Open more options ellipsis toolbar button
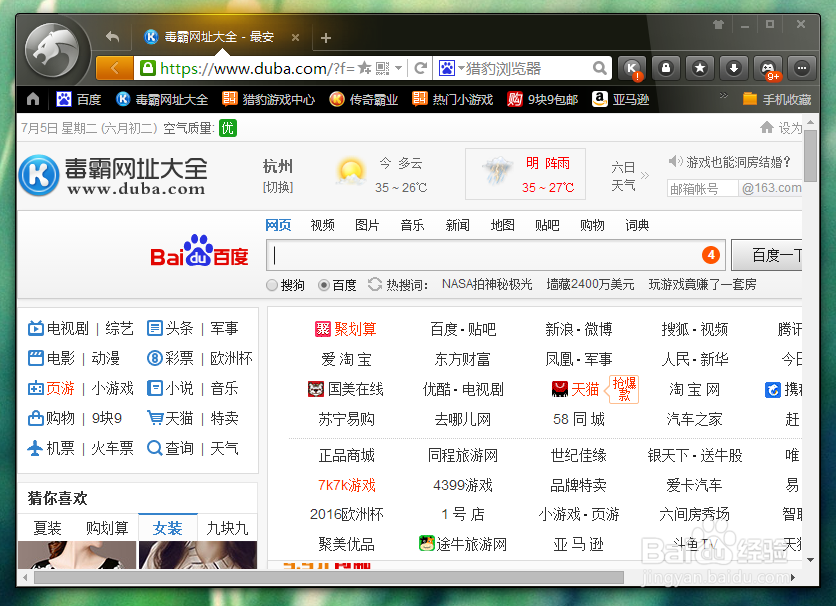This screenshot has width=836, height=606. coord(802,68)
